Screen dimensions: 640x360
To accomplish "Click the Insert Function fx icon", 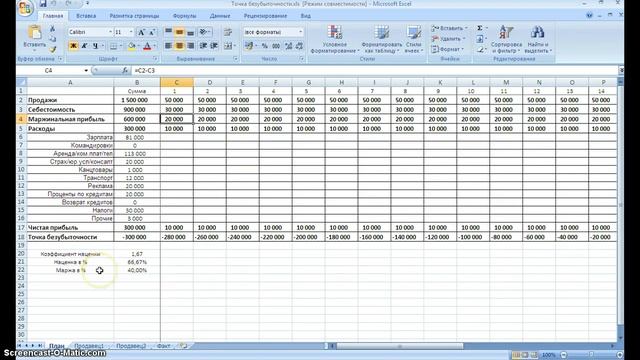I will coord(125,71).
